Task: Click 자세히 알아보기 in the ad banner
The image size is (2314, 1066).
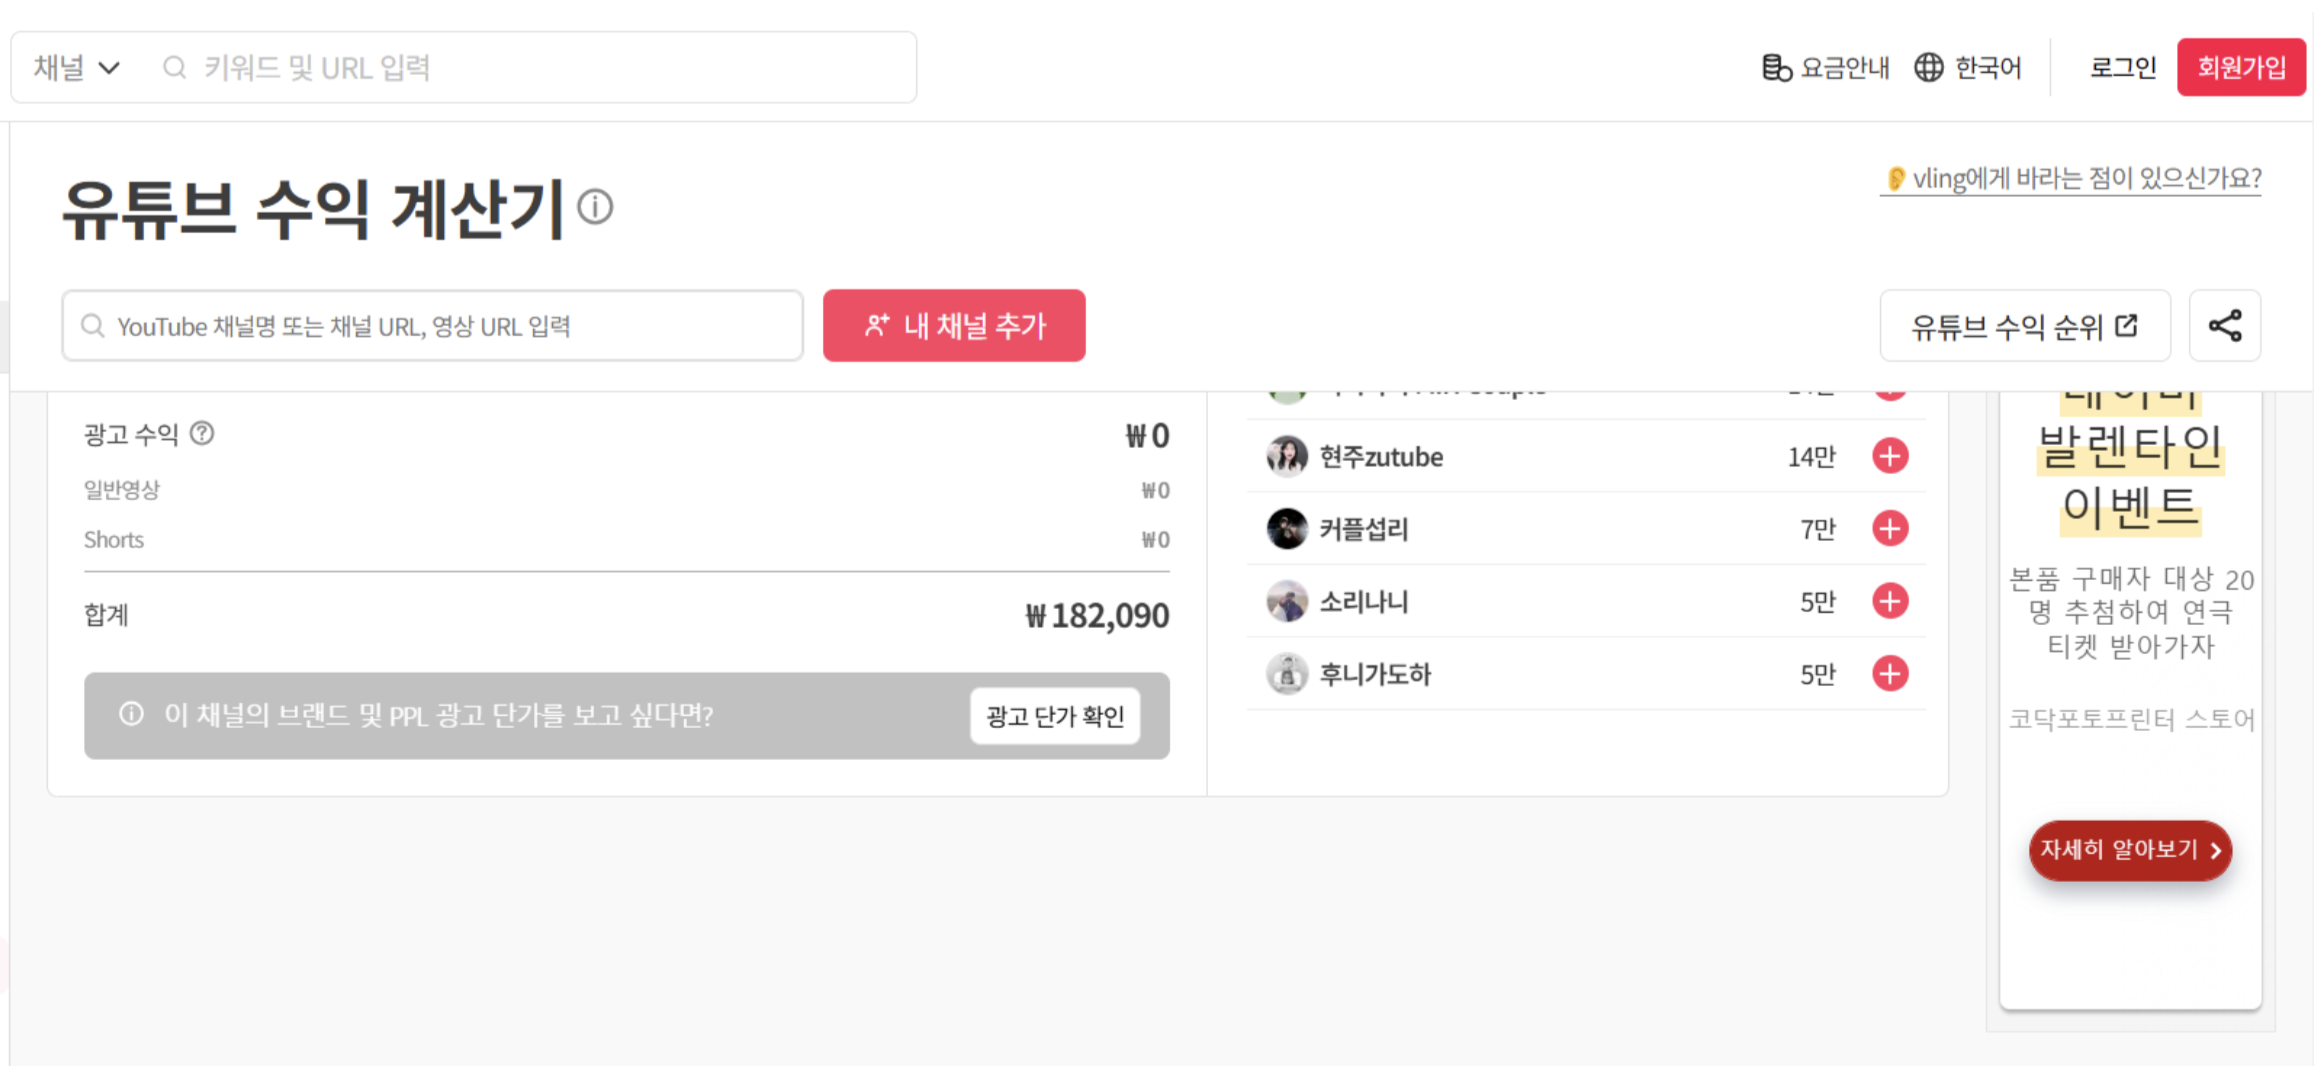Action: (x=2130, y=850)
